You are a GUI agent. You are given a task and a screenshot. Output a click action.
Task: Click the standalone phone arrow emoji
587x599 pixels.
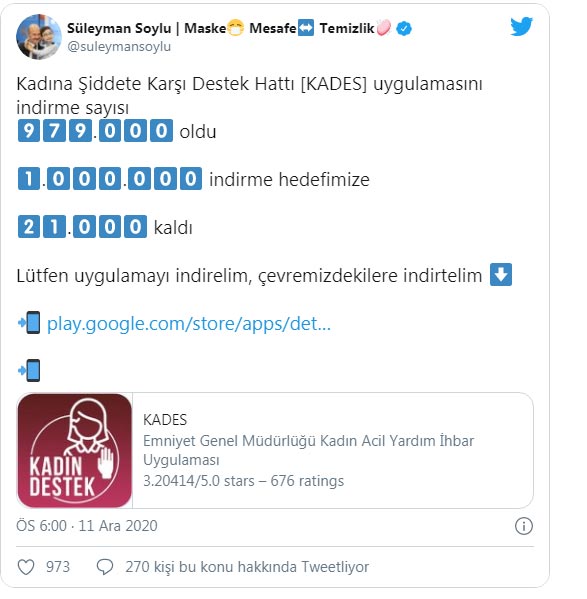pyautogui.click(x=29, y=370)
